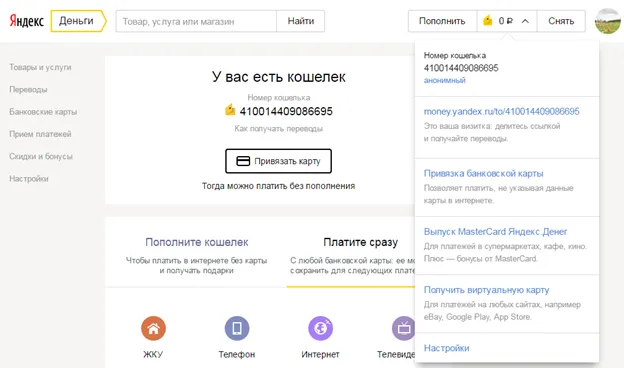Open the user avatar profile picture
Screen dimensions: 624x368
[x=608, y=21]
